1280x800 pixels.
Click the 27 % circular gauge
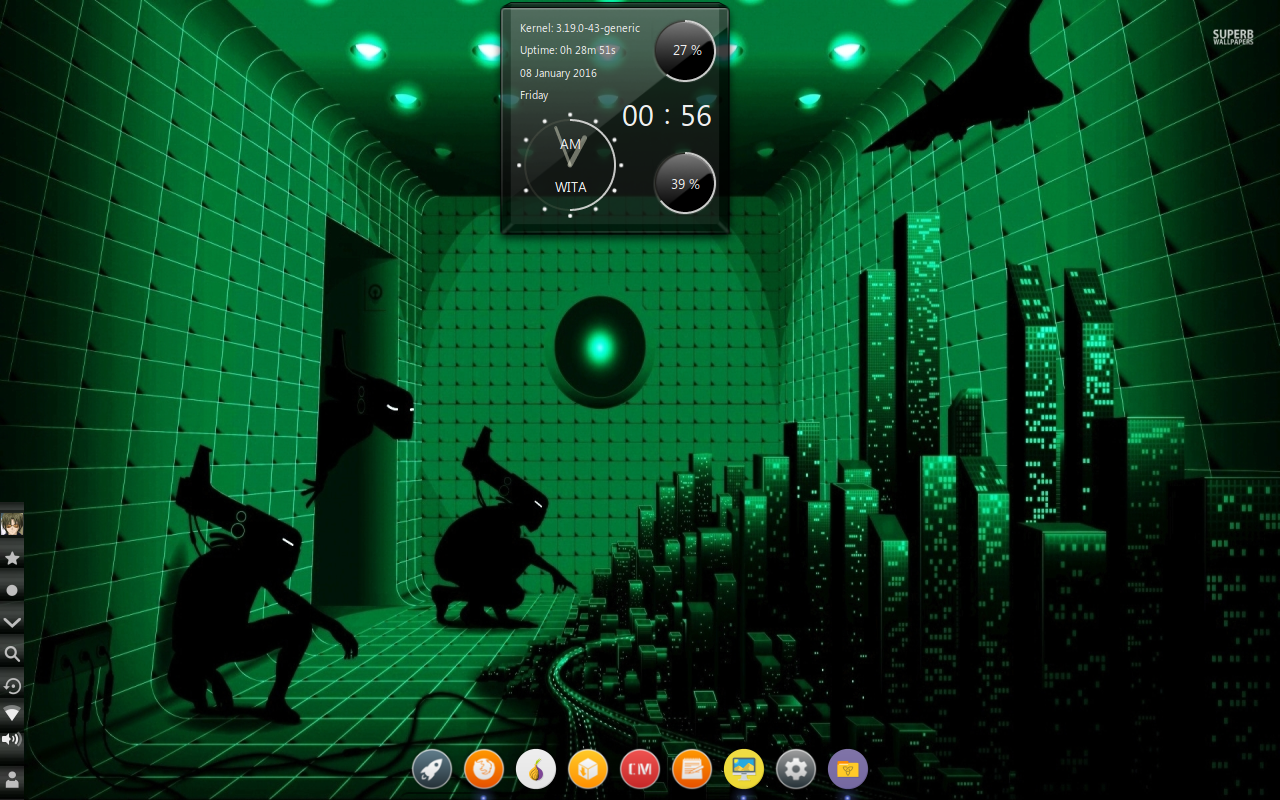pos(685,50)
